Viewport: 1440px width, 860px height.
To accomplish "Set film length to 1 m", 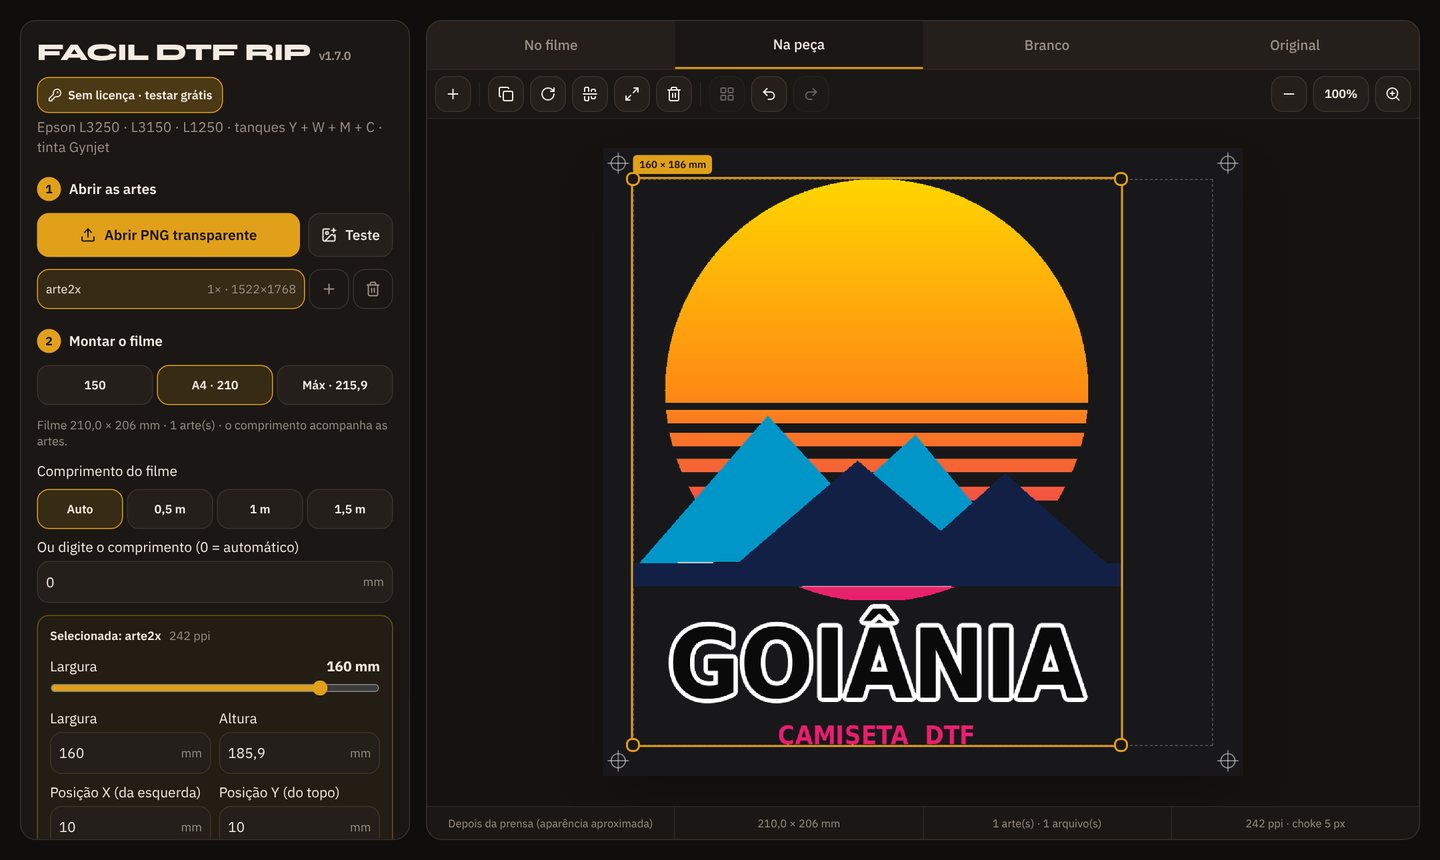I will tap(260, 509).
